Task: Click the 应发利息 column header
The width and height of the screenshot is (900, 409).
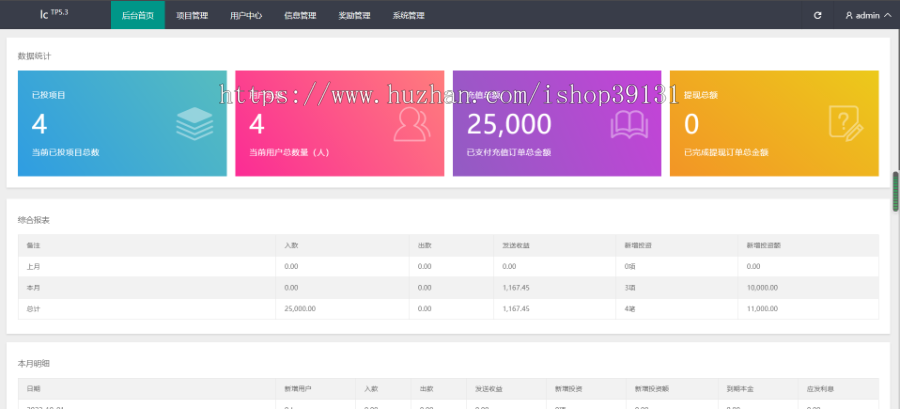Action: tap(820, 389)
